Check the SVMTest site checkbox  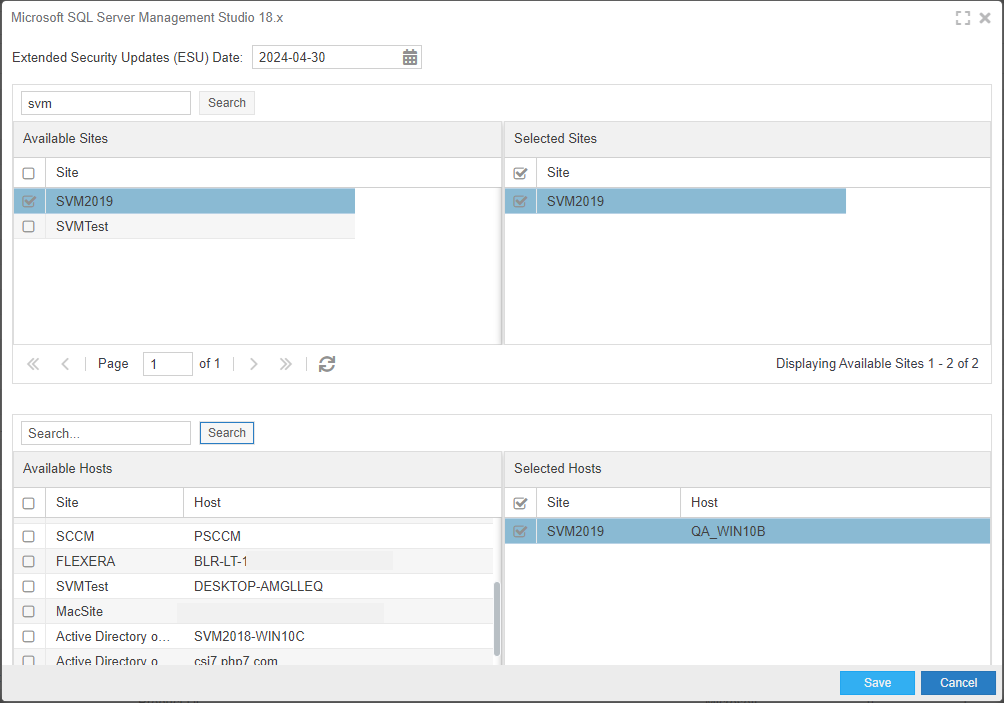pos(29,227)
